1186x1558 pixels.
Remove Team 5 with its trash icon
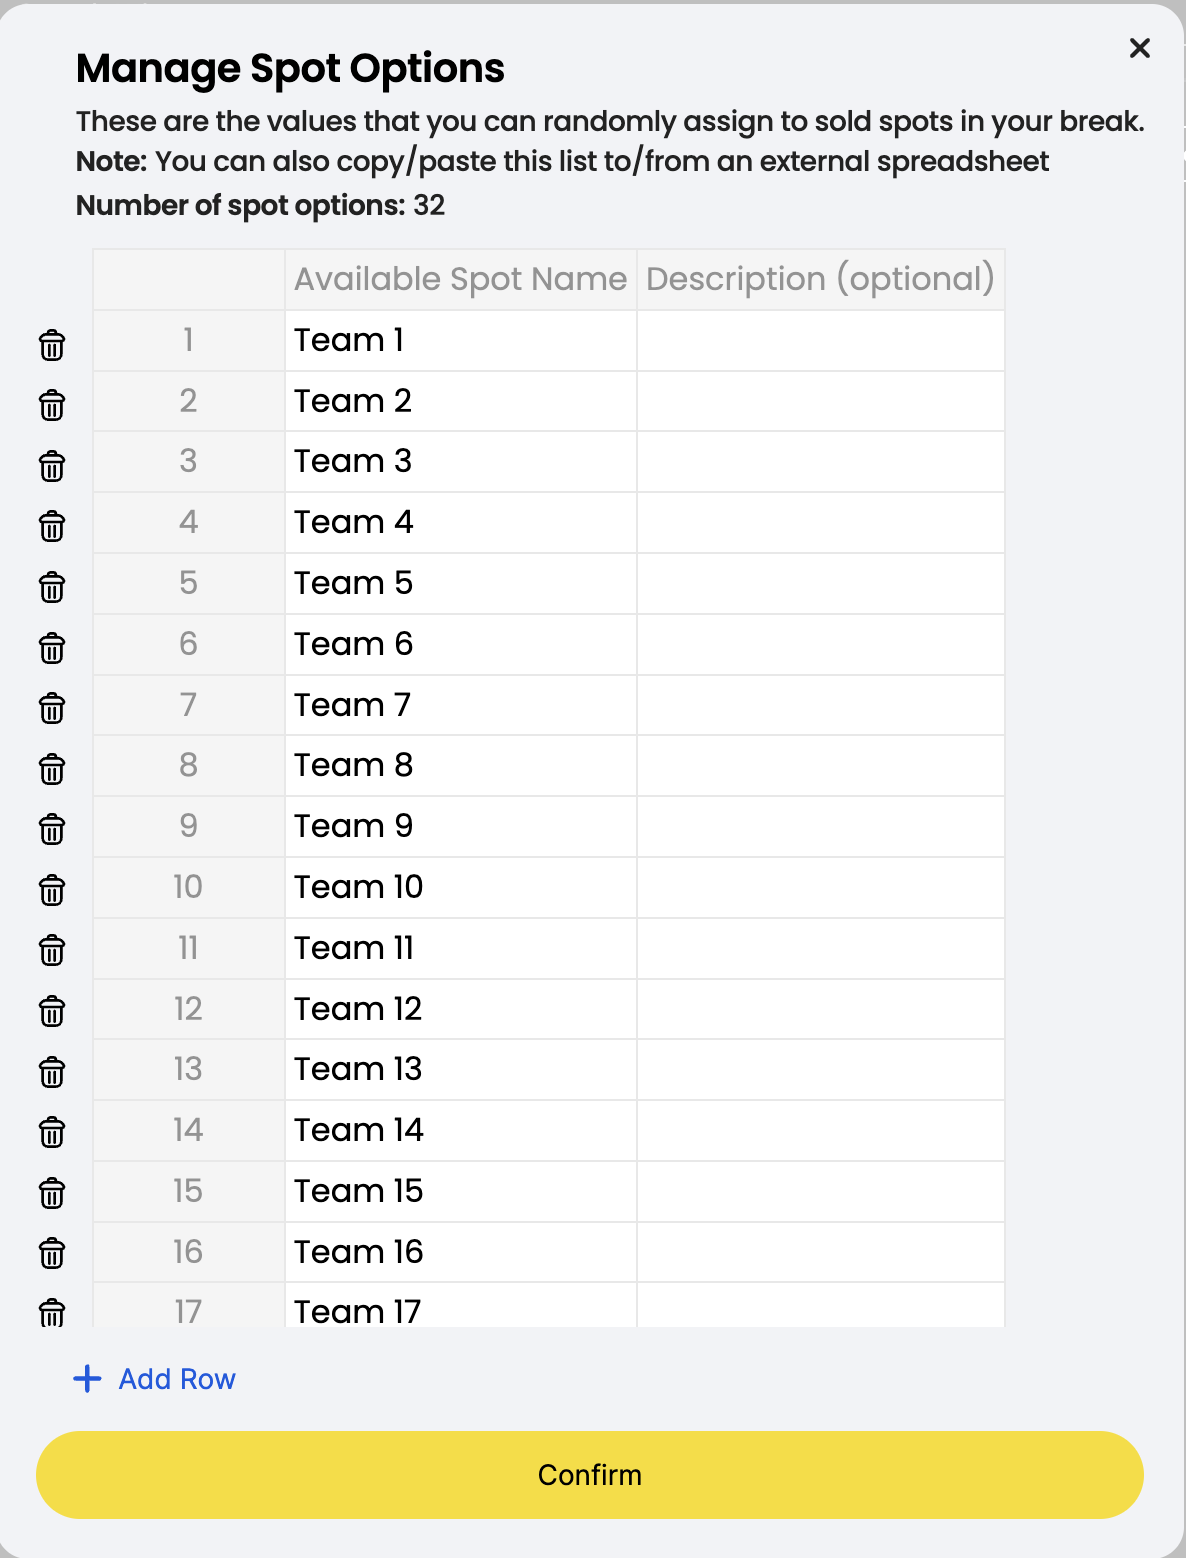[x=52, y=587]
